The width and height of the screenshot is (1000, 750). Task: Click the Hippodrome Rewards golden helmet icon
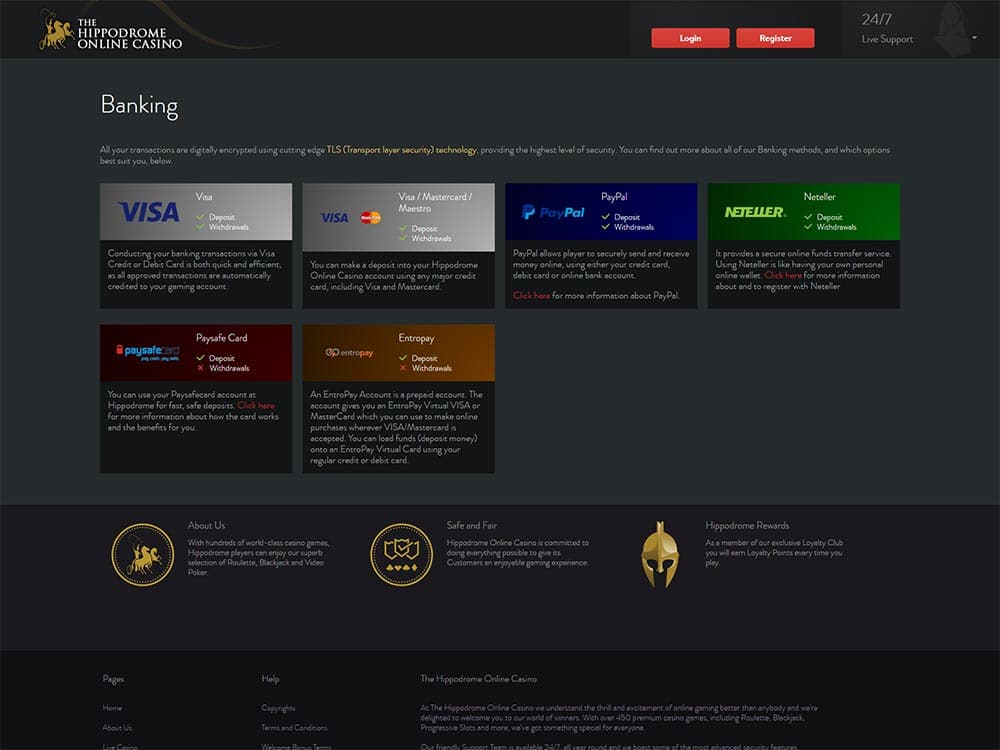(660, 554)
